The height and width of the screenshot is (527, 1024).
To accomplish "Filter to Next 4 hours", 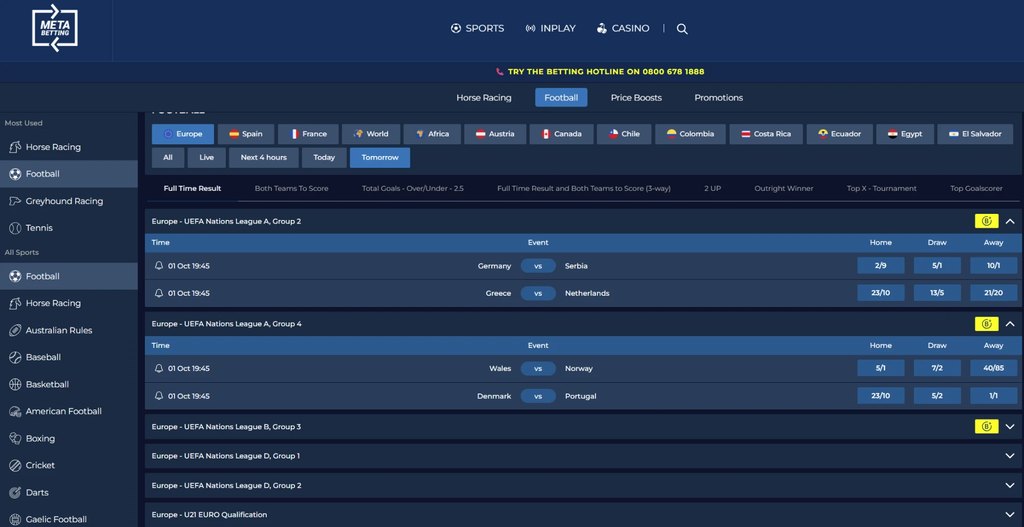I will 264,157.
